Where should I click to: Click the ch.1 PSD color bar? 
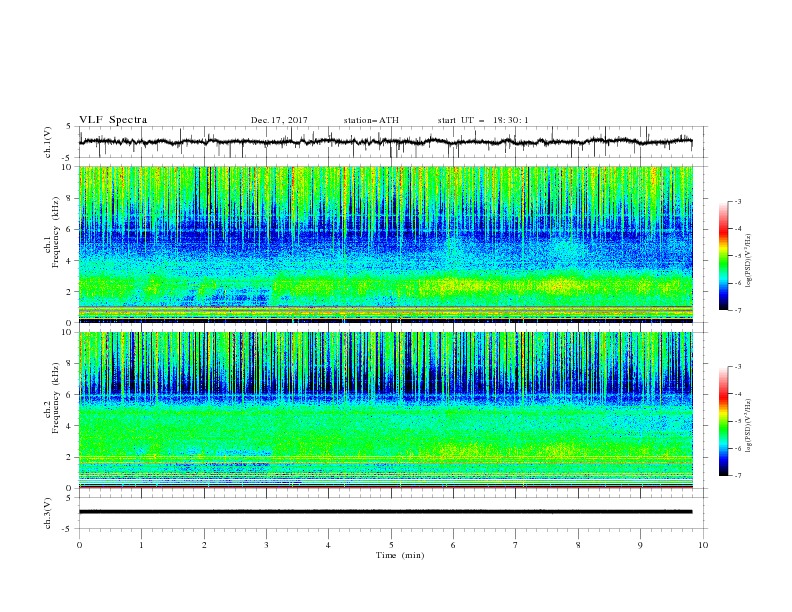[x=723, y=256]
